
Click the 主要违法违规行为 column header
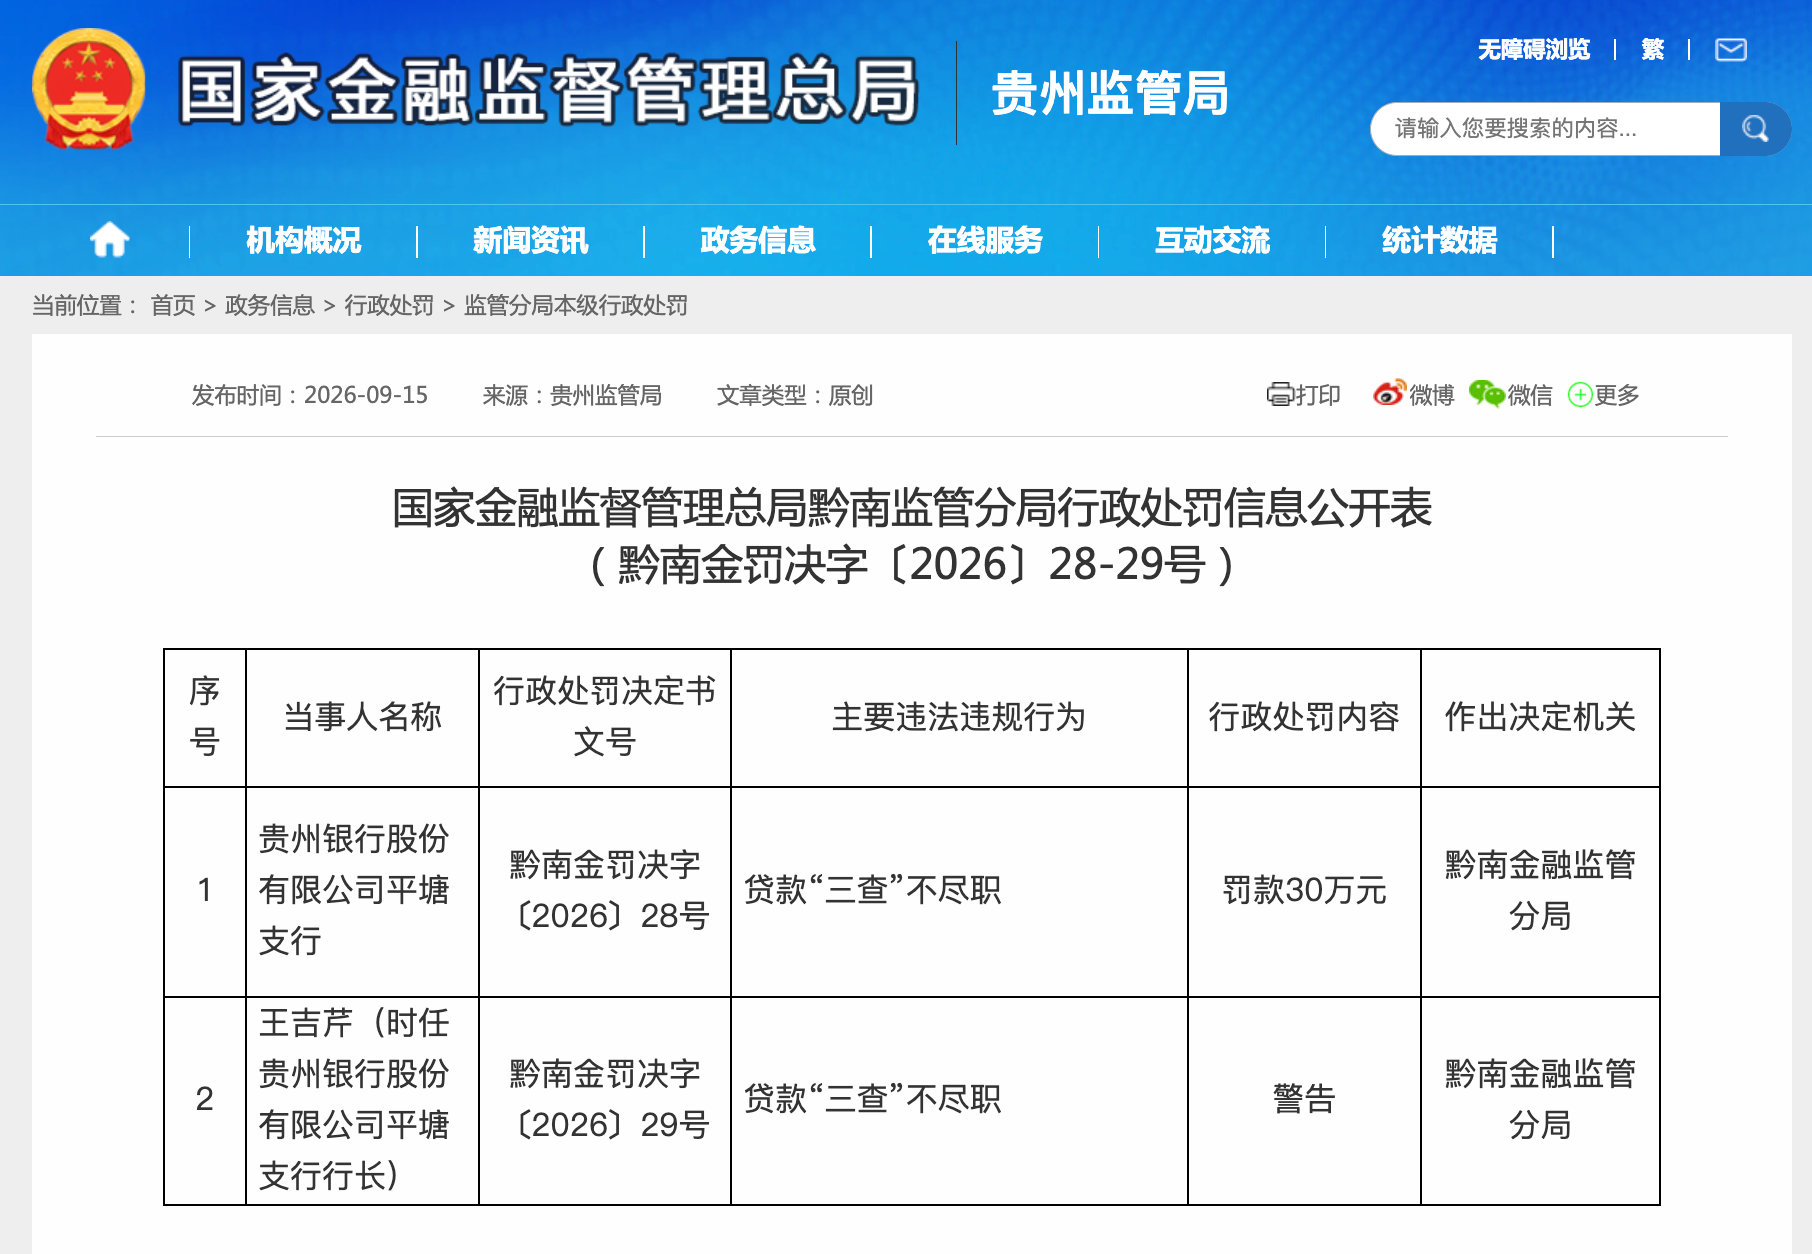tap(959, 717)
